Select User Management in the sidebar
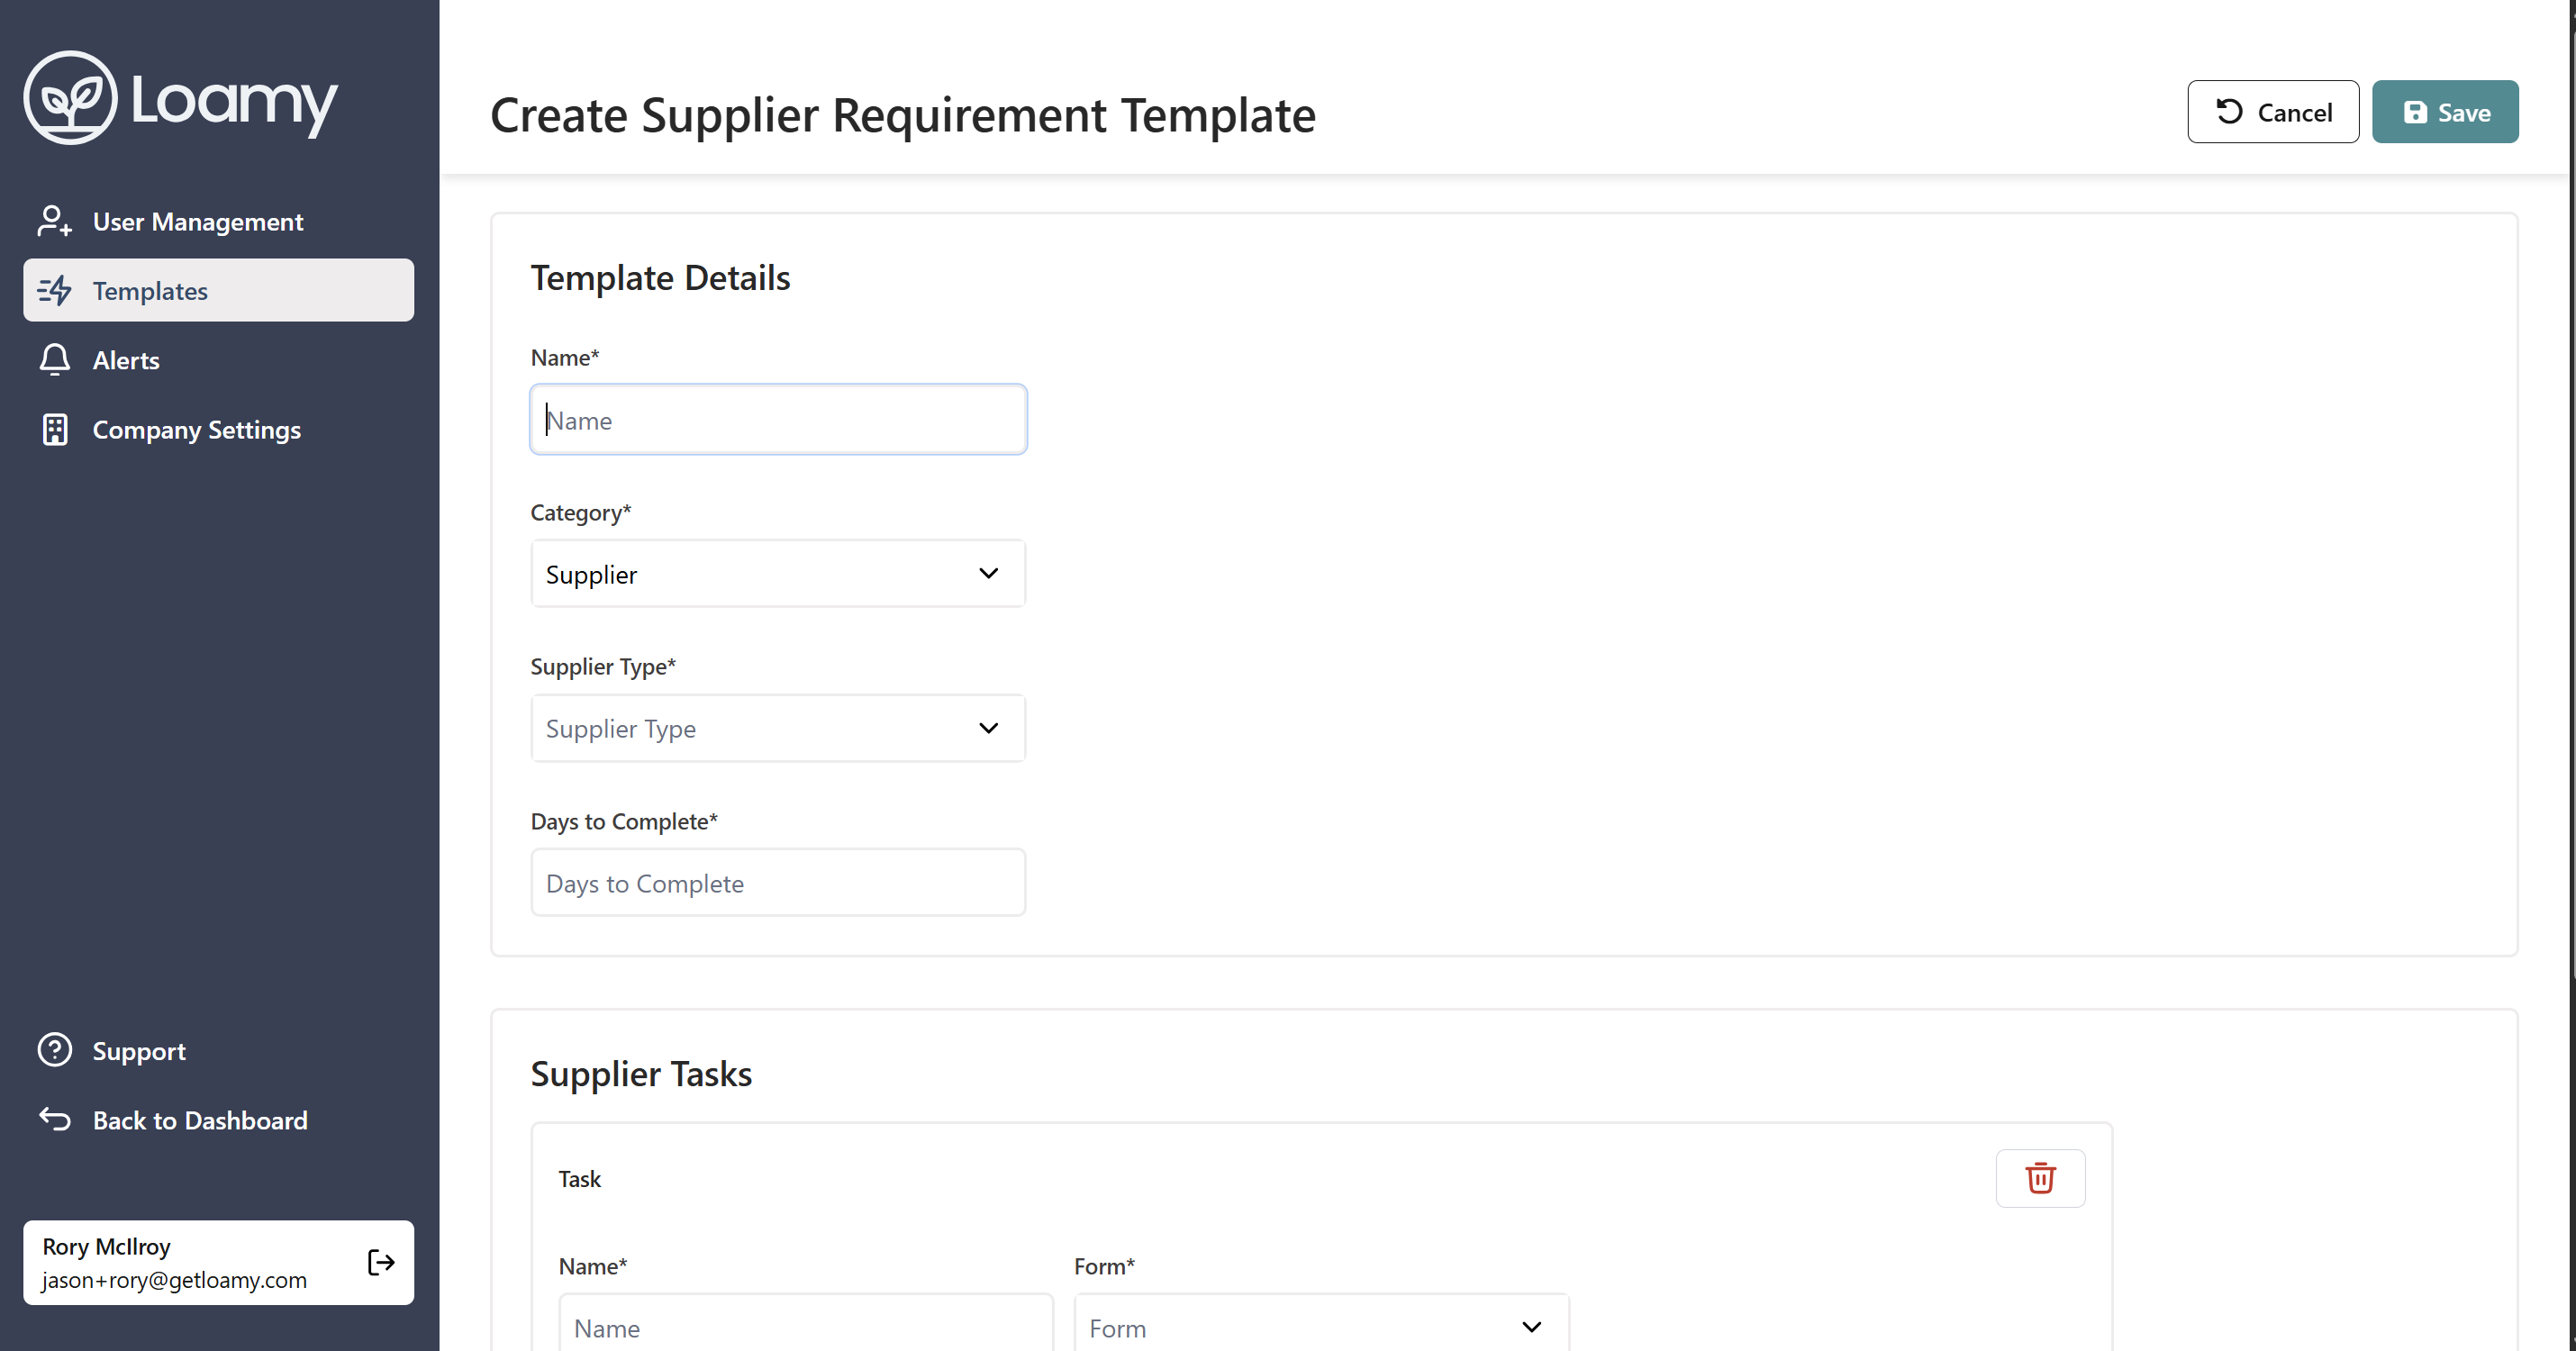 [x=197, y=221]
